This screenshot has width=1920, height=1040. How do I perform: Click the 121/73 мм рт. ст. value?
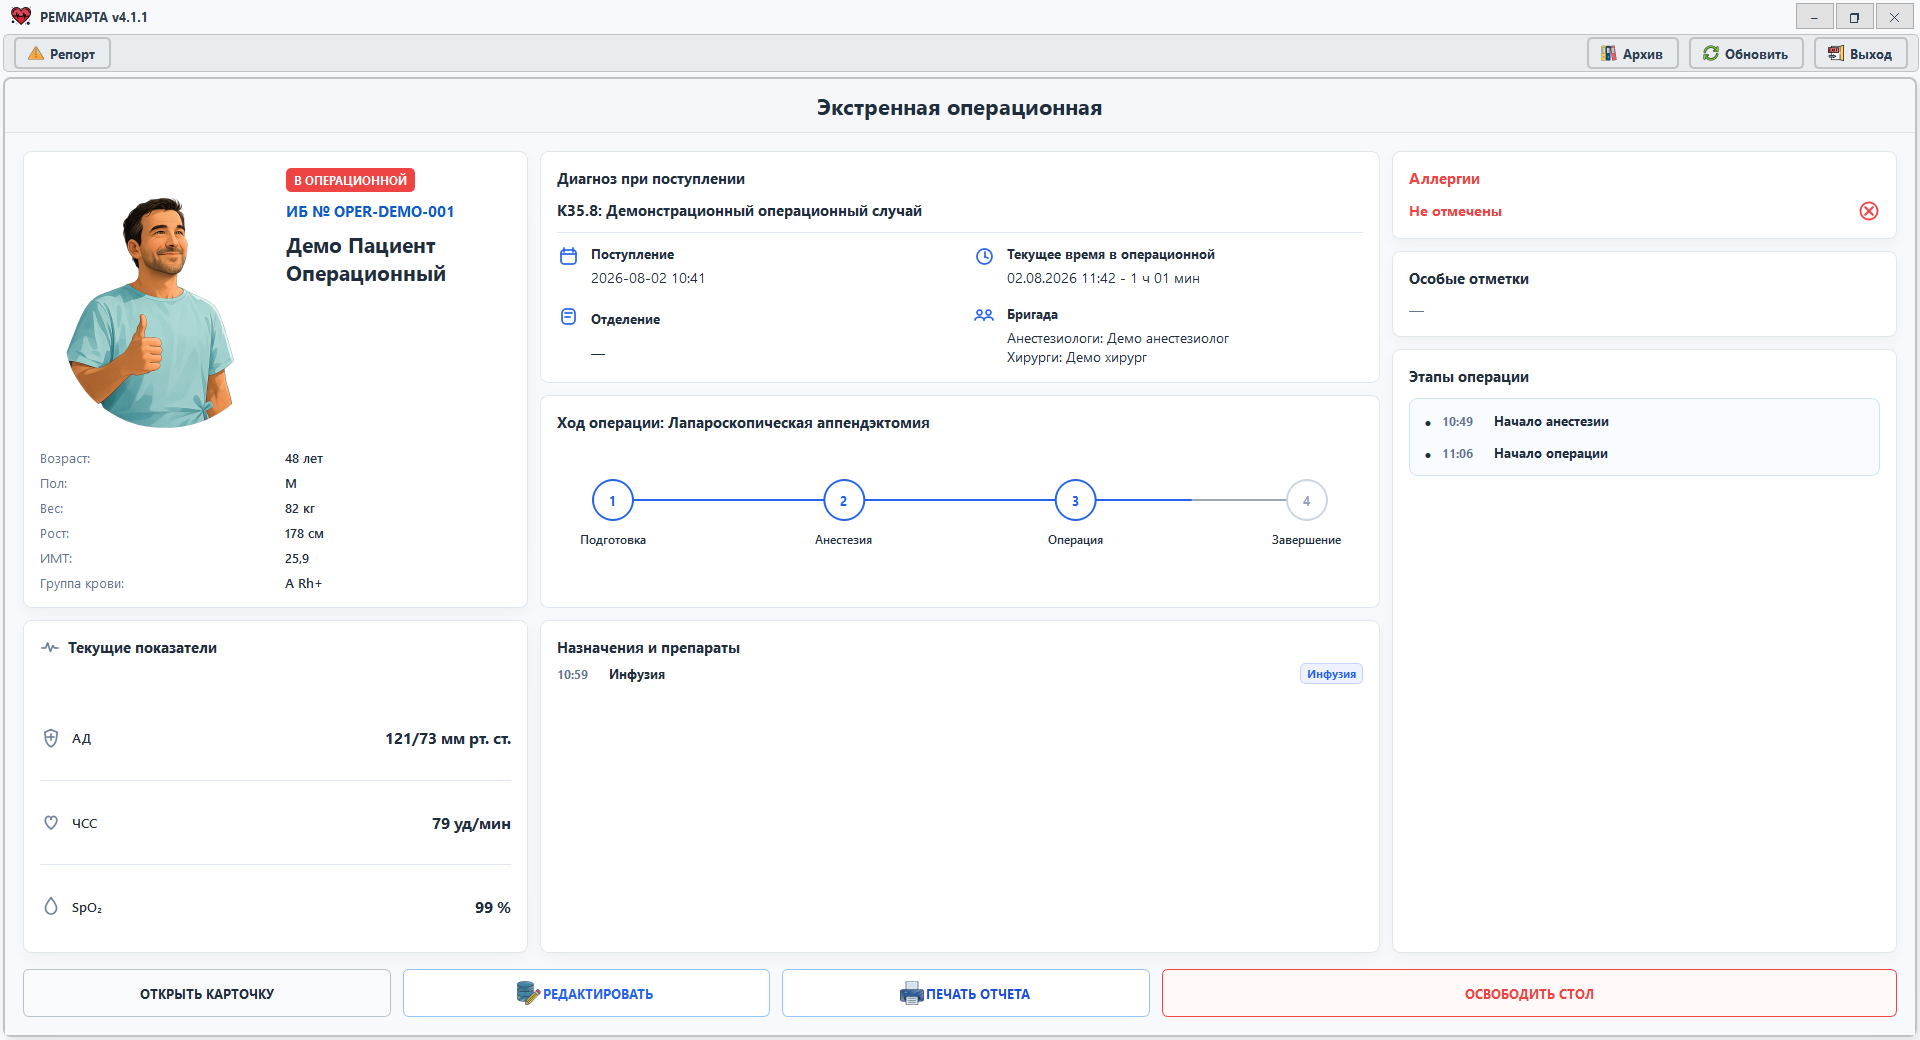[x=448, y=739]
